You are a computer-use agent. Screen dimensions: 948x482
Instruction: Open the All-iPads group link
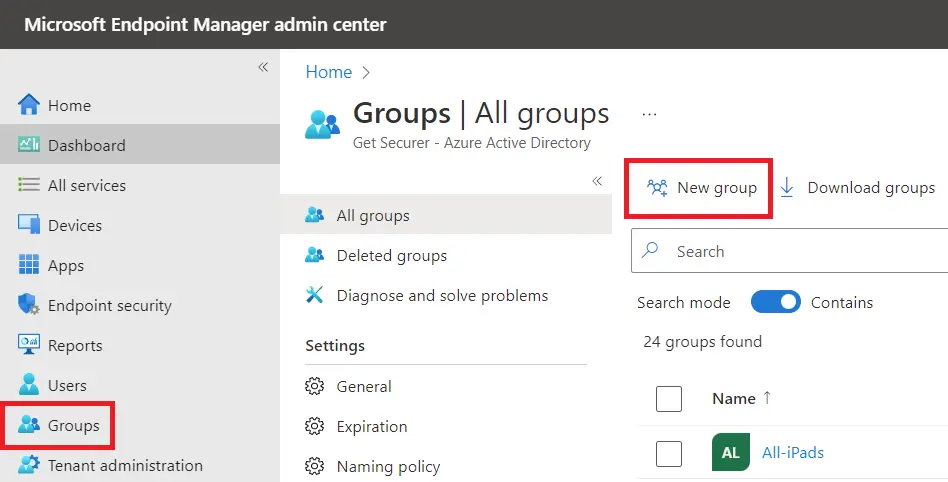click(x=793, y=452)
